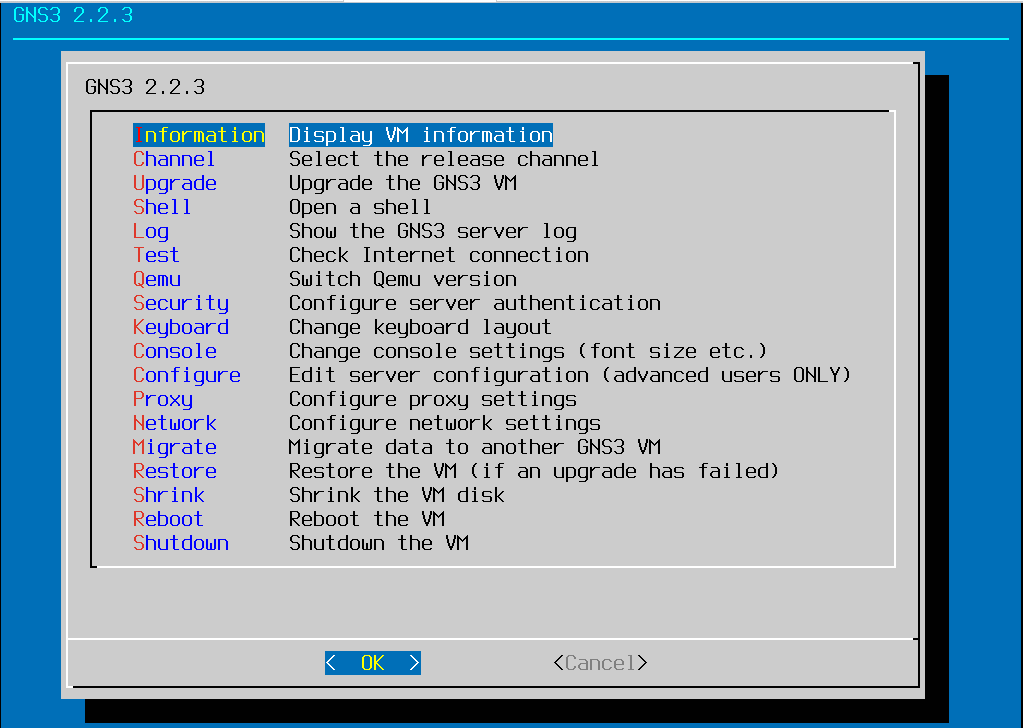Click 'Shrink the VM disk' text
1023x728 pixels.
click(x=397, y=495)
